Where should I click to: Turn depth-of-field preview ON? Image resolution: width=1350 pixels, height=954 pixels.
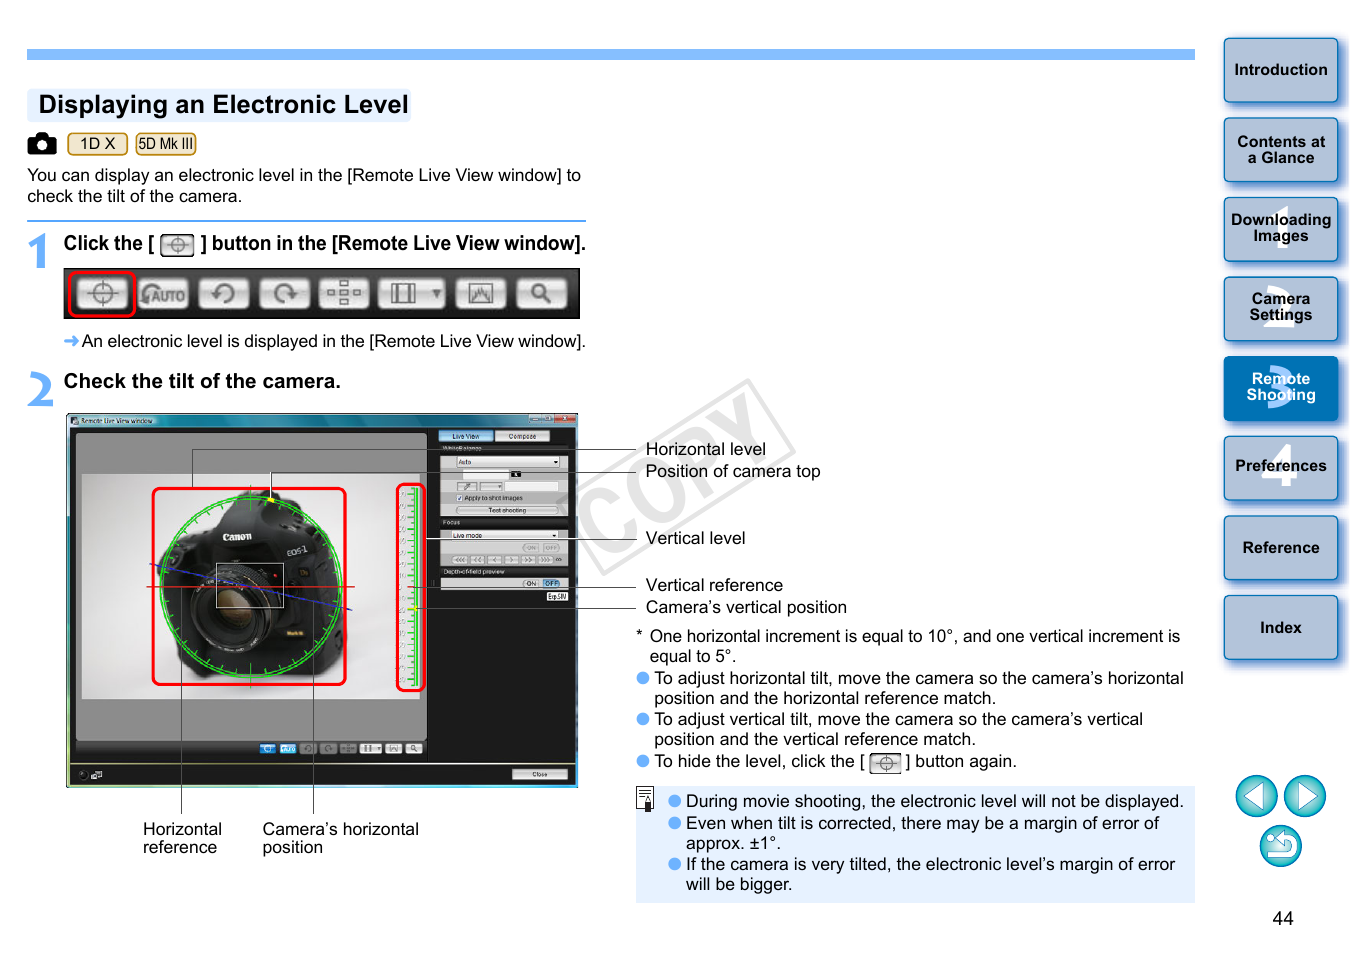click(x=531, y=583)
